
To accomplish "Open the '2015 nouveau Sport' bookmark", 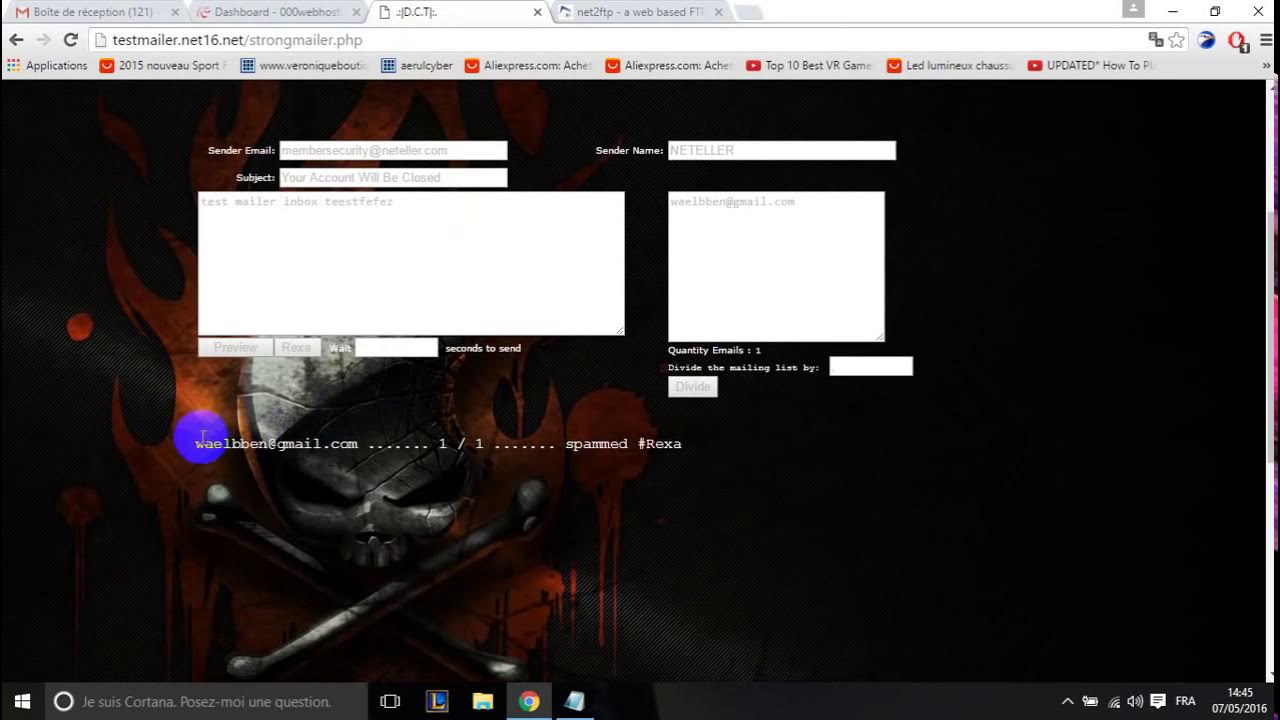I will point(165,66).
